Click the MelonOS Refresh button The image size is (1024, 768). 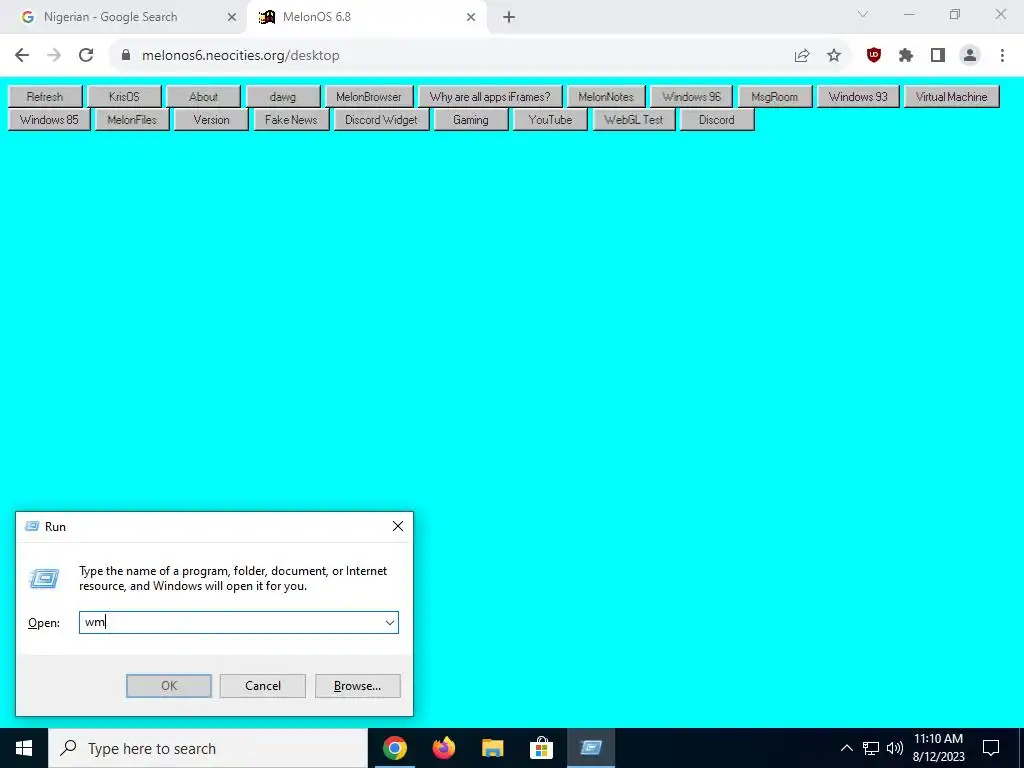pyautogui.click(x=45, y=97)
